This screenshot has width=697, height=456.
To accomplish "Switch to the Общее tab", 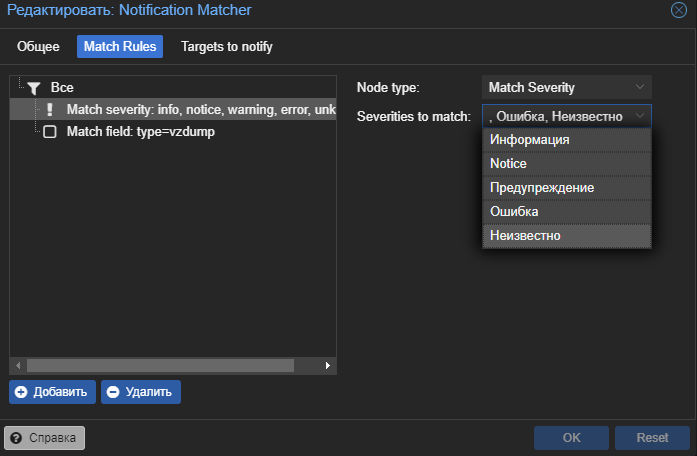I will click(x=39, y=47).
